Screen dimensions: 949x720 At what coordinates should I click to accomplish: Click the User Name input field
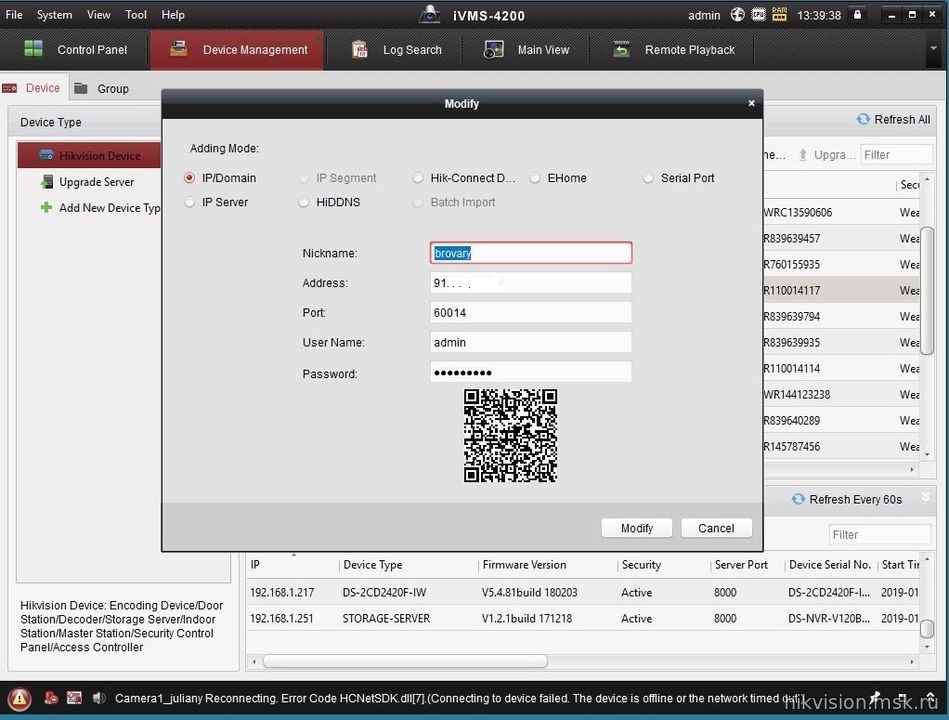click(531, 342)
